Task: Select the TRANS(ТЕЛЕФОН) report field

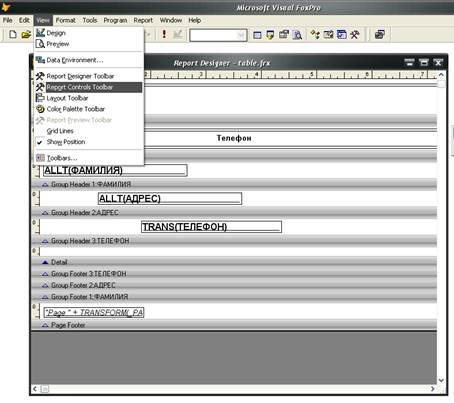Action: point(211,227)
